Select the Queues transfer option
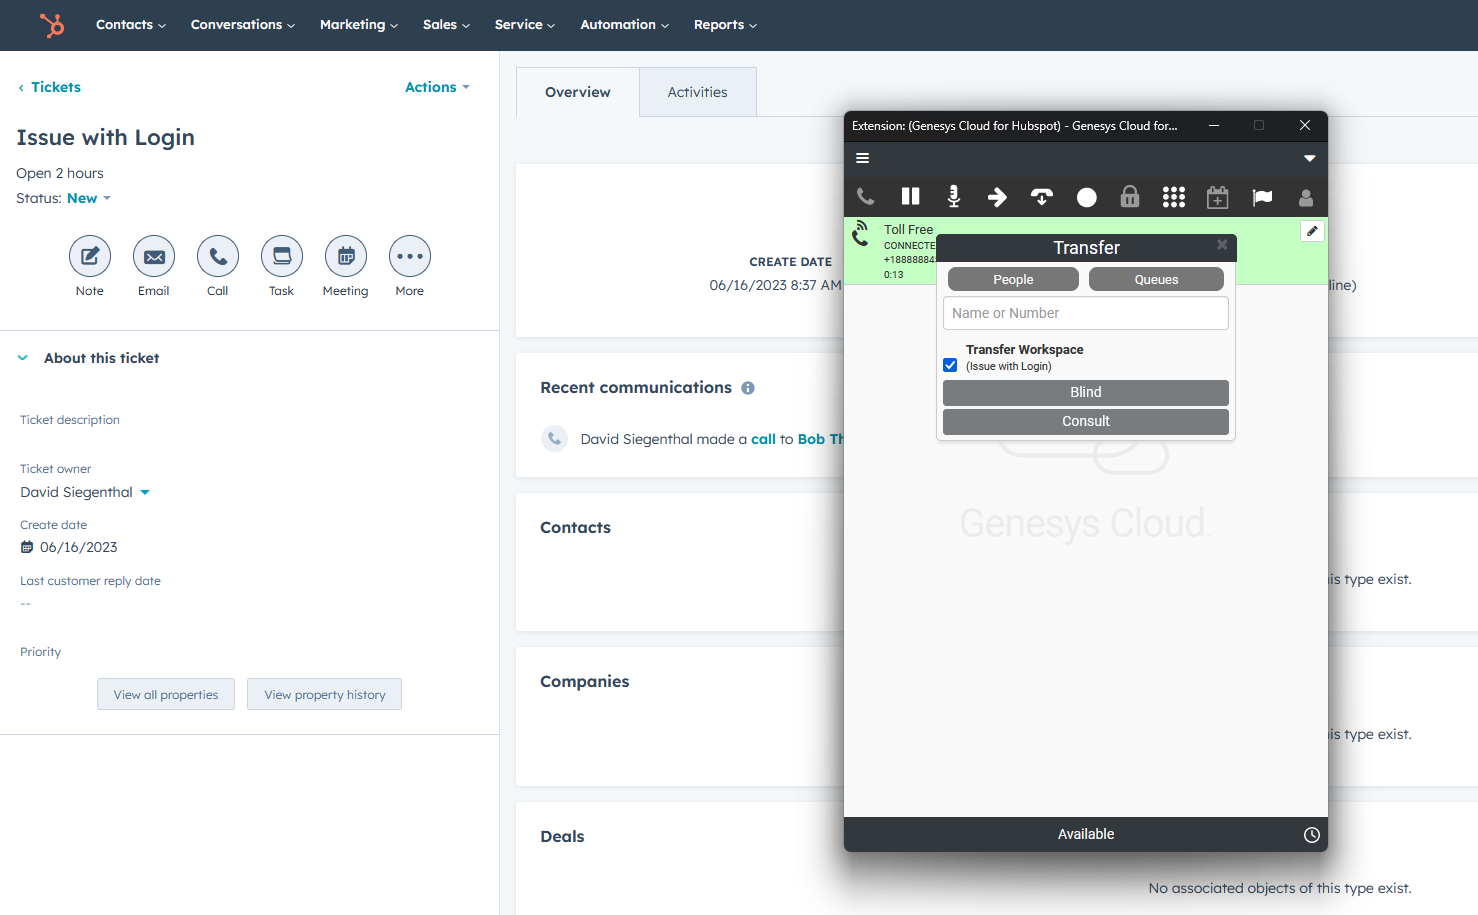 1156,279
